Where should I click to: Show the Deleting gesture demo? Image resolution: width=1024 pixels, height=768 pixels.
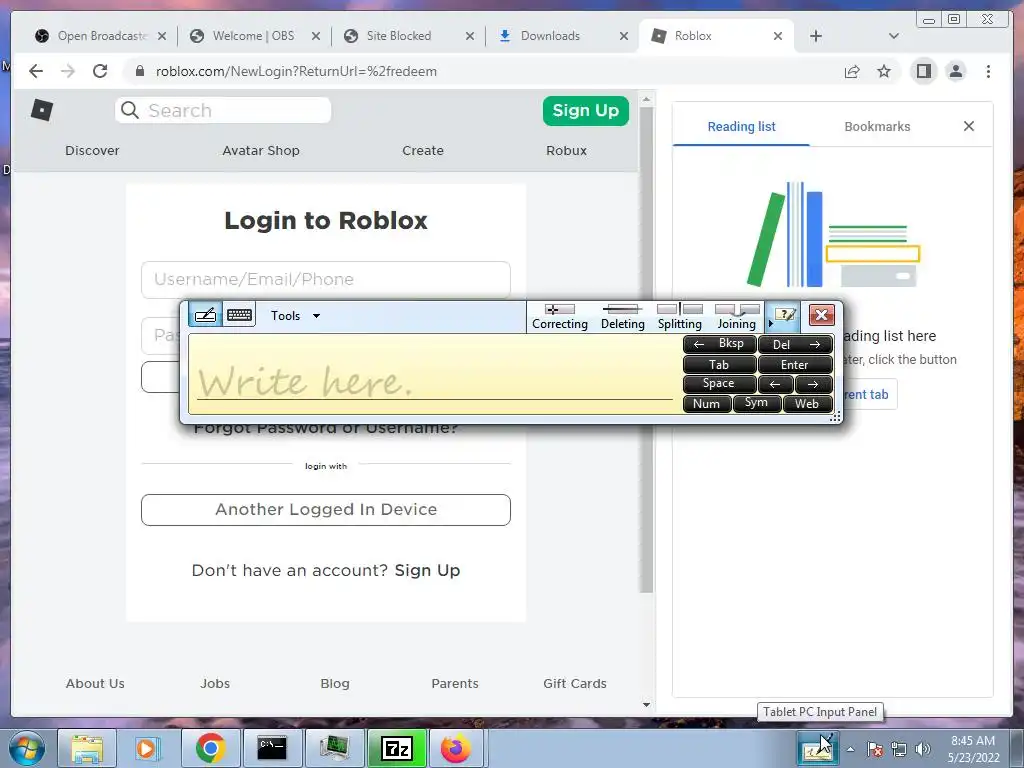[x=622, y=317]
